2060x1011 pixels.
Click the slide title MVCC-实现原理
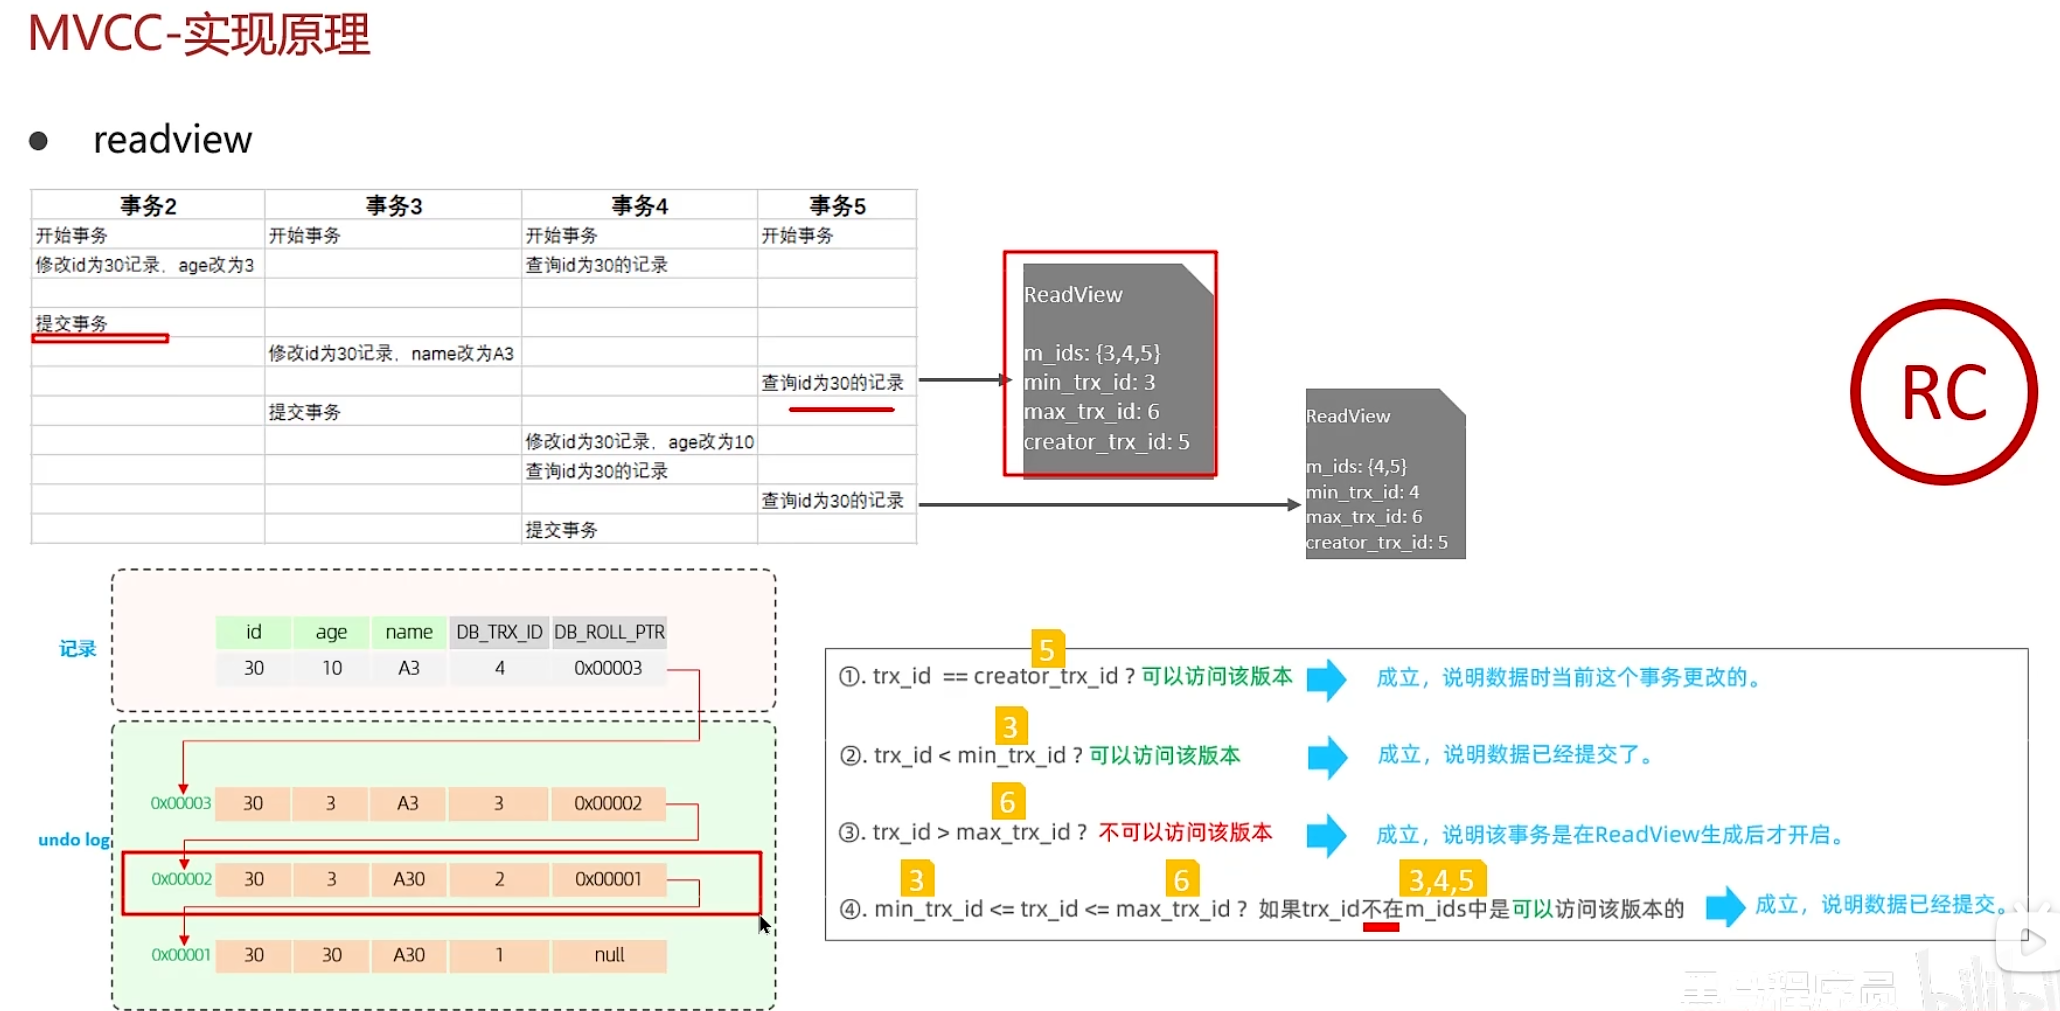(x=199, y=35)
